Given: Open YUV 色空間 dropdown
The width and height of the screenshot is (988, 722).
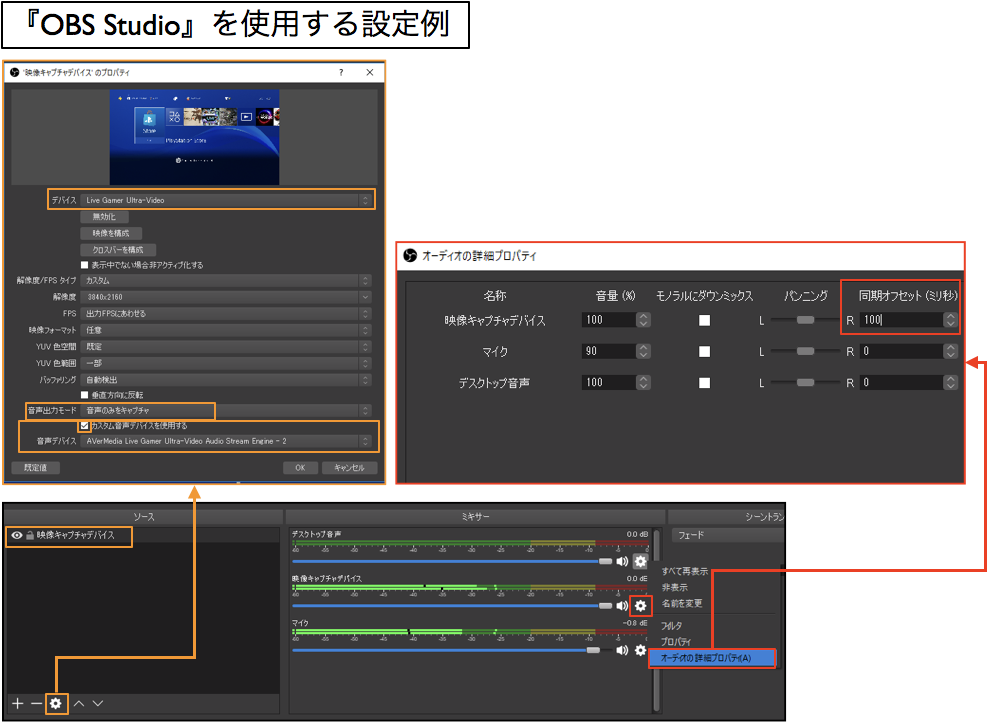Looking at the screenshot, I should coord(226,347).
